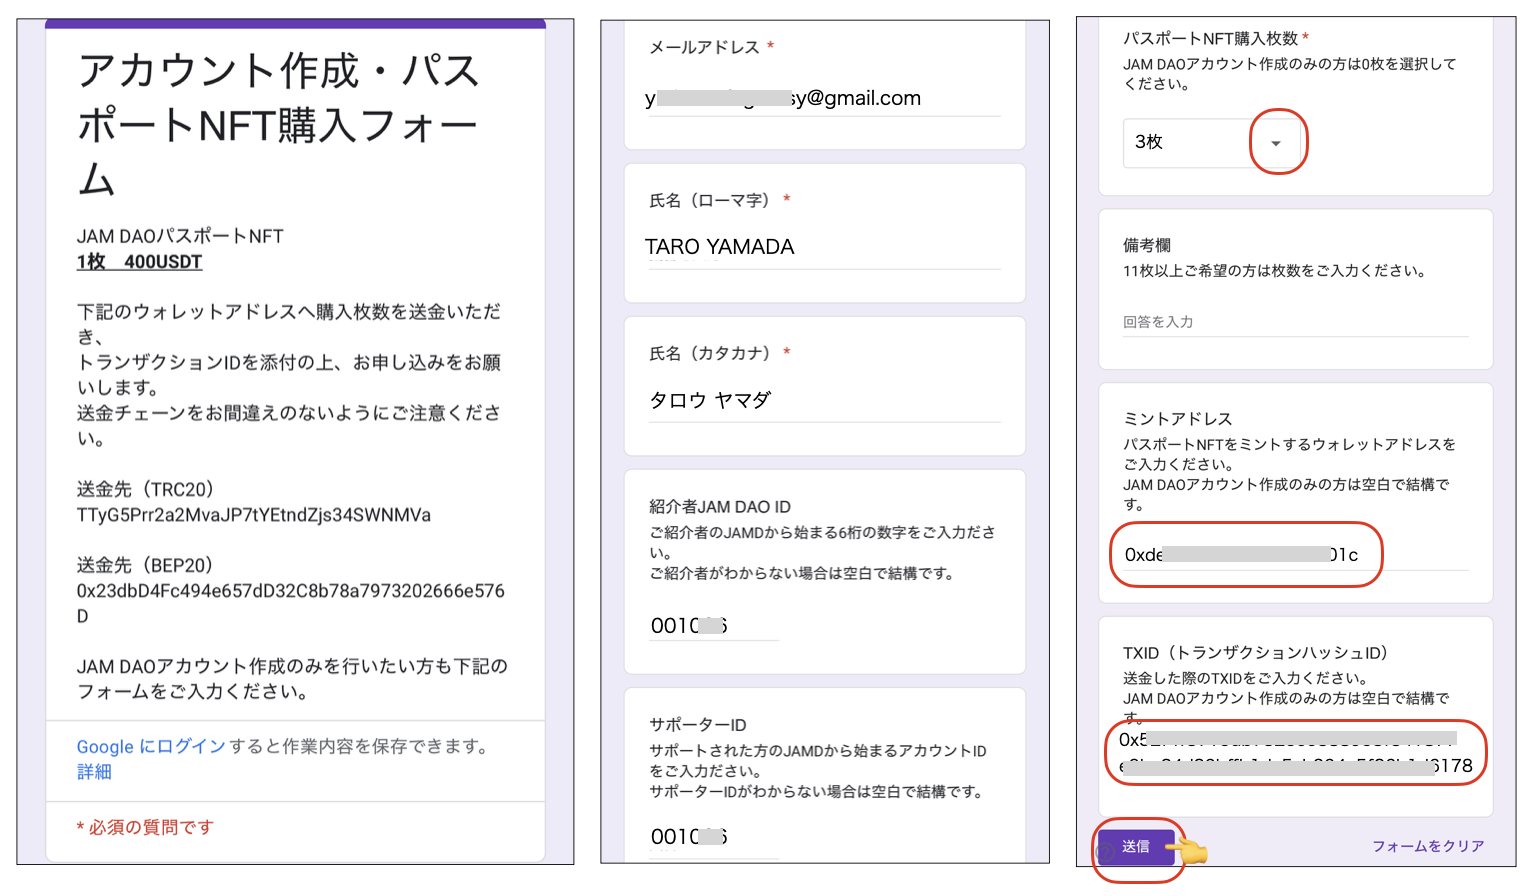This screenshot has height=896, width=1536.
Task: Click the TRC20 wallet address text
Action: click(x=253, y=515)
